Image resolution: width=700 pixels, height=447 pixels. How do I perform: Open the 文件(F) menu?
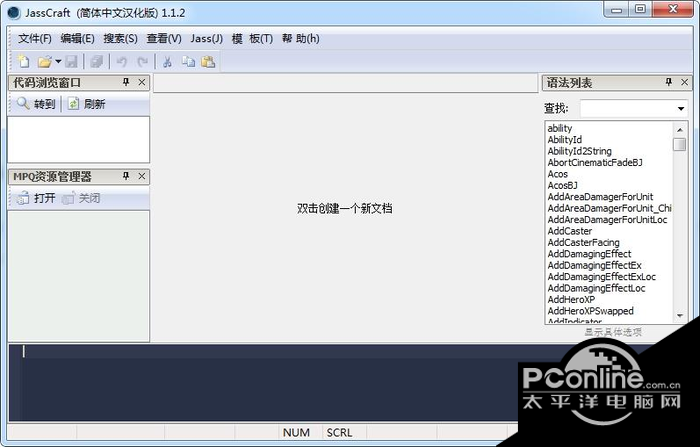click(x=35, y=39)
